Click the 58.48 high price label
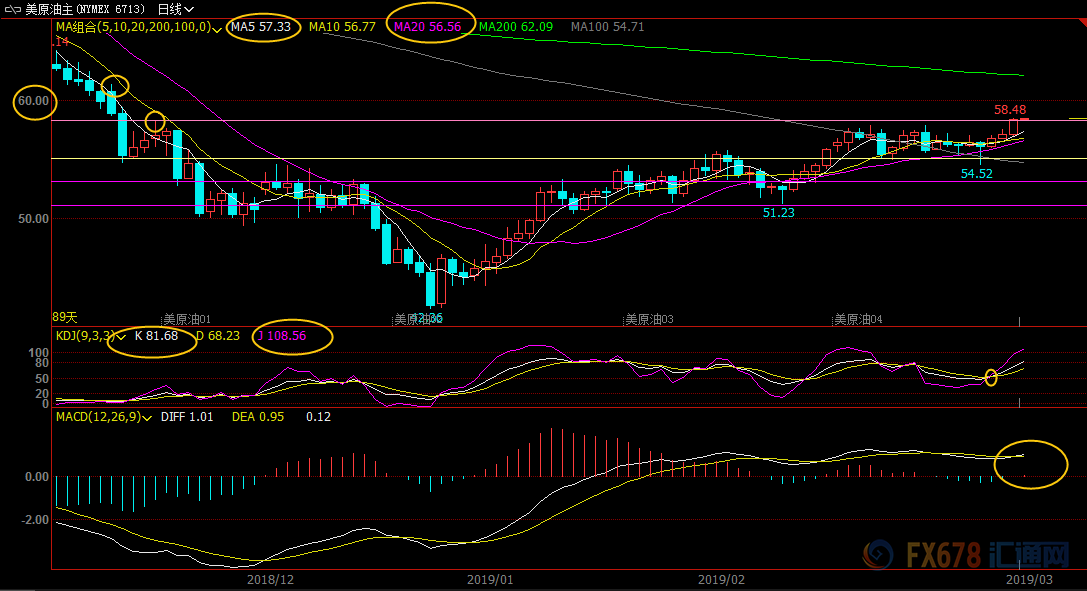The image size is (1087, 591). tap(1010, 110)
